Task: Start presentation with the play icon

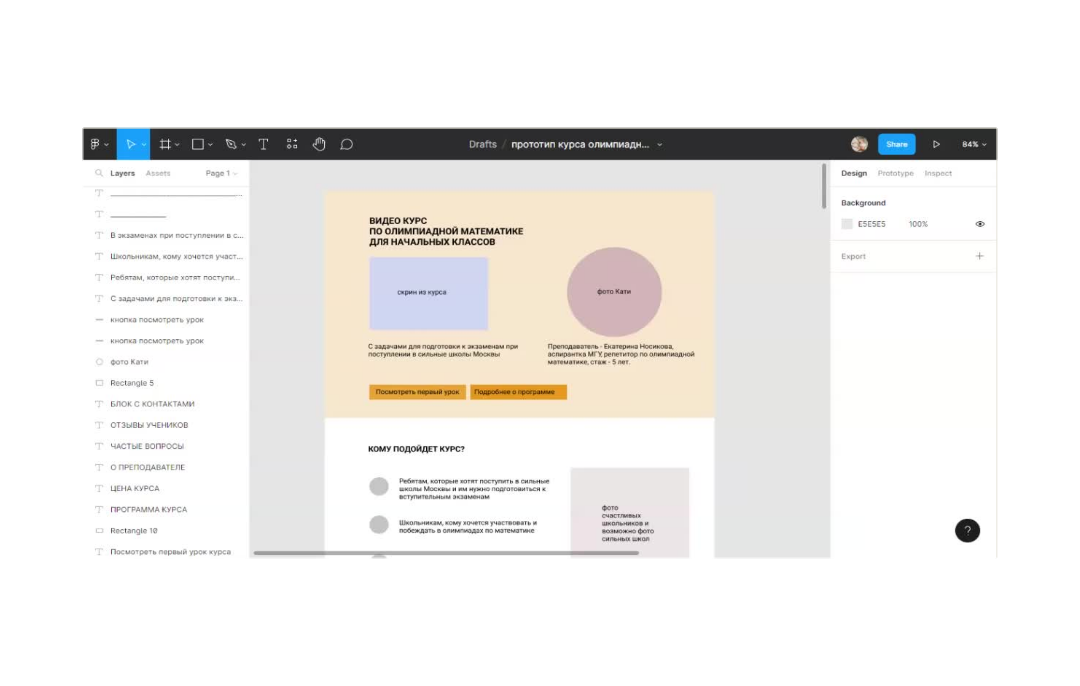Action: (x=936, y=144)
